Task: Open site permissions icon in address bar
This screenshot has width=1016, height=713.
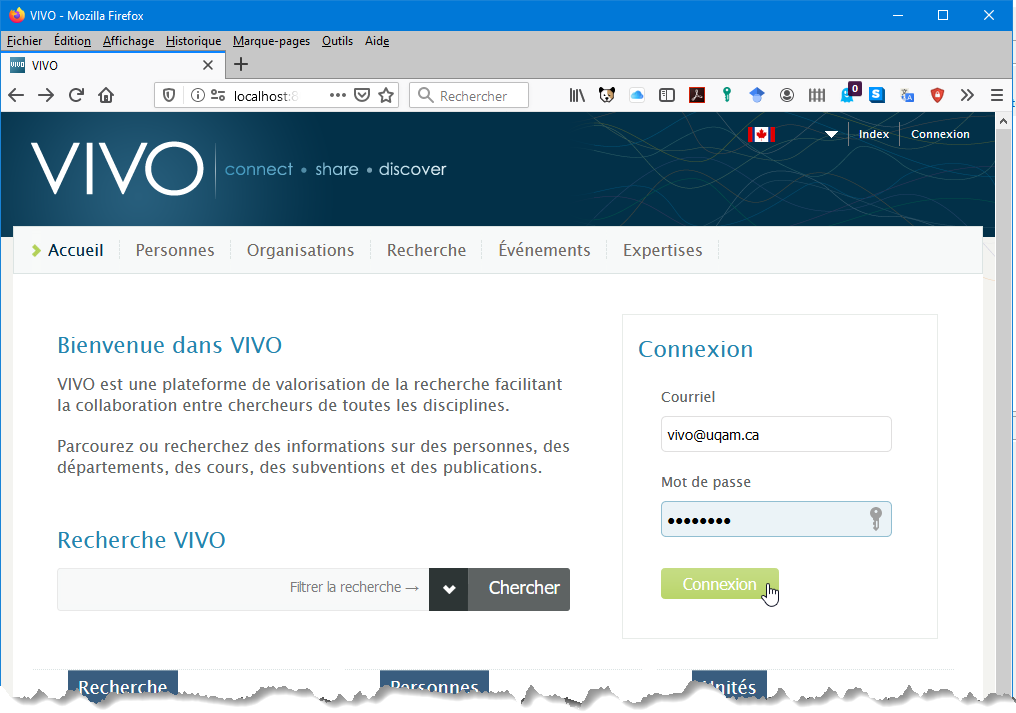Action: click(x=218, y=95)
